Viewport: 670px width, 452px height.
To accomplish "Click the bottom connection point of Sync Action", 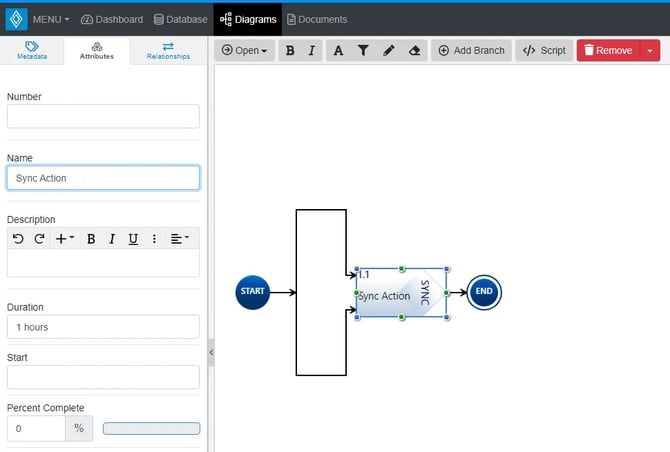I will click(402, 317).
